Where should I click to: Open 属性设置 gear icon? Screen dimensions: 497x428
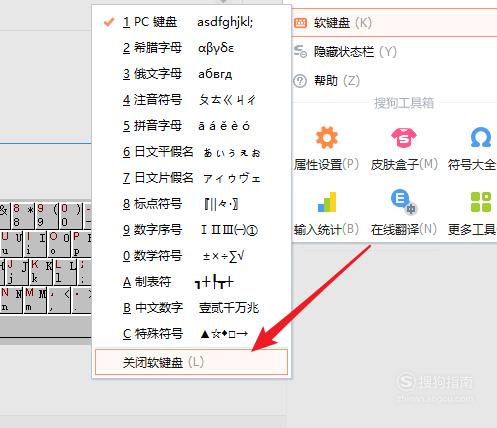[327, 137]
